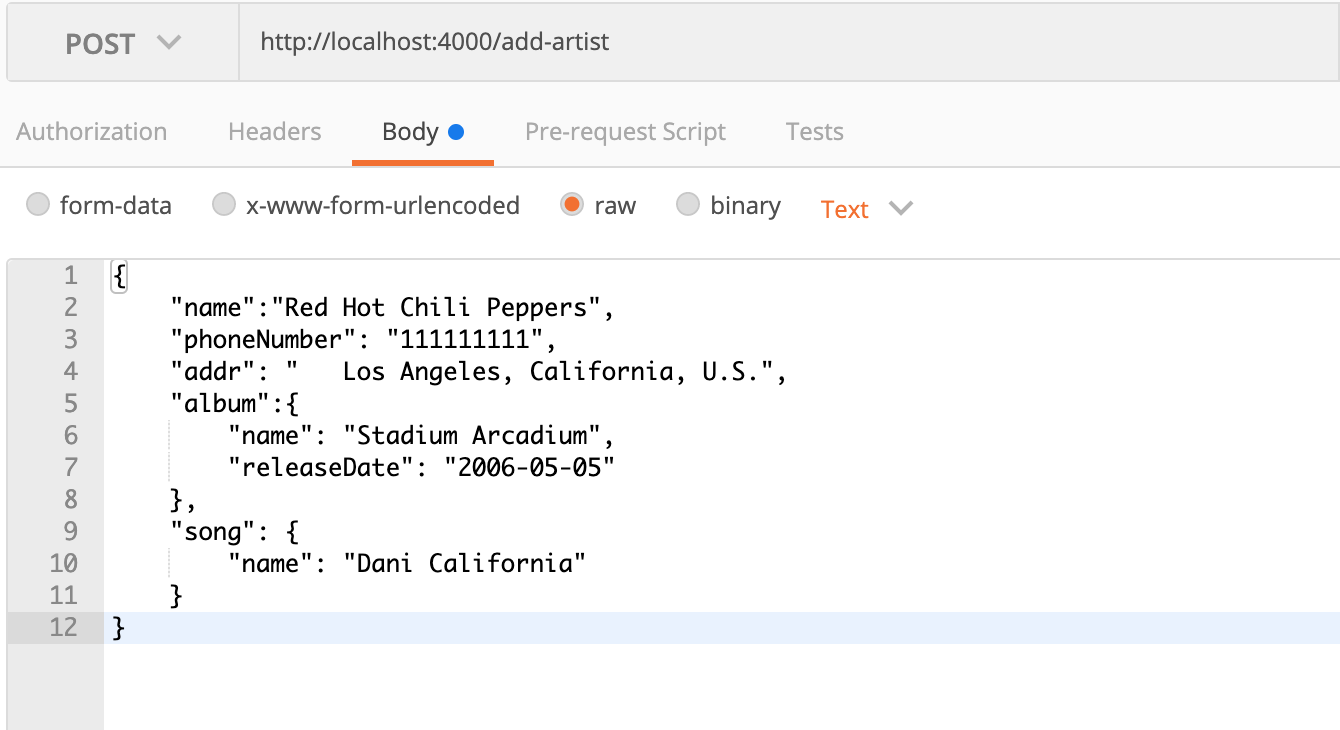This screenshot has width=1340, height=730.
Task: Switch to the Authorization tab
Action: click(x=92, y=132)
